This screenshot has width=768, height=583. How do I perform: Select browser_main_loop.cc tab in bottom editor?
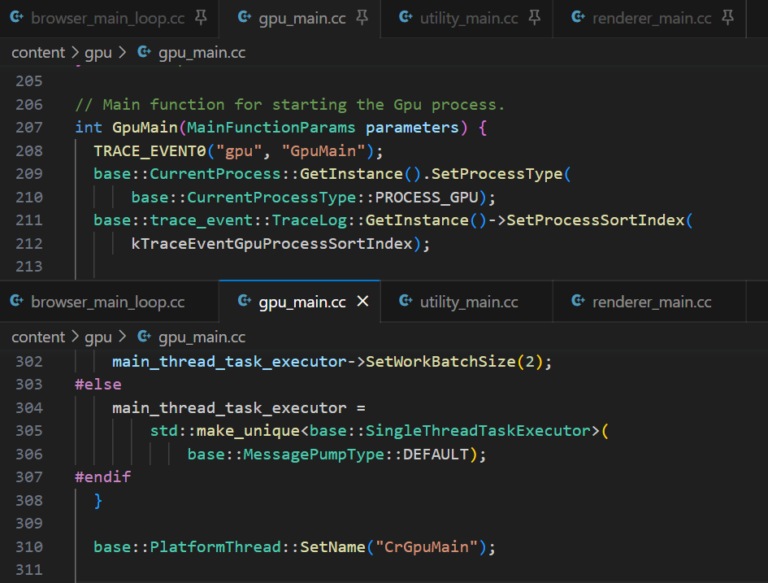pyautogui.click(x=107, y=301)
